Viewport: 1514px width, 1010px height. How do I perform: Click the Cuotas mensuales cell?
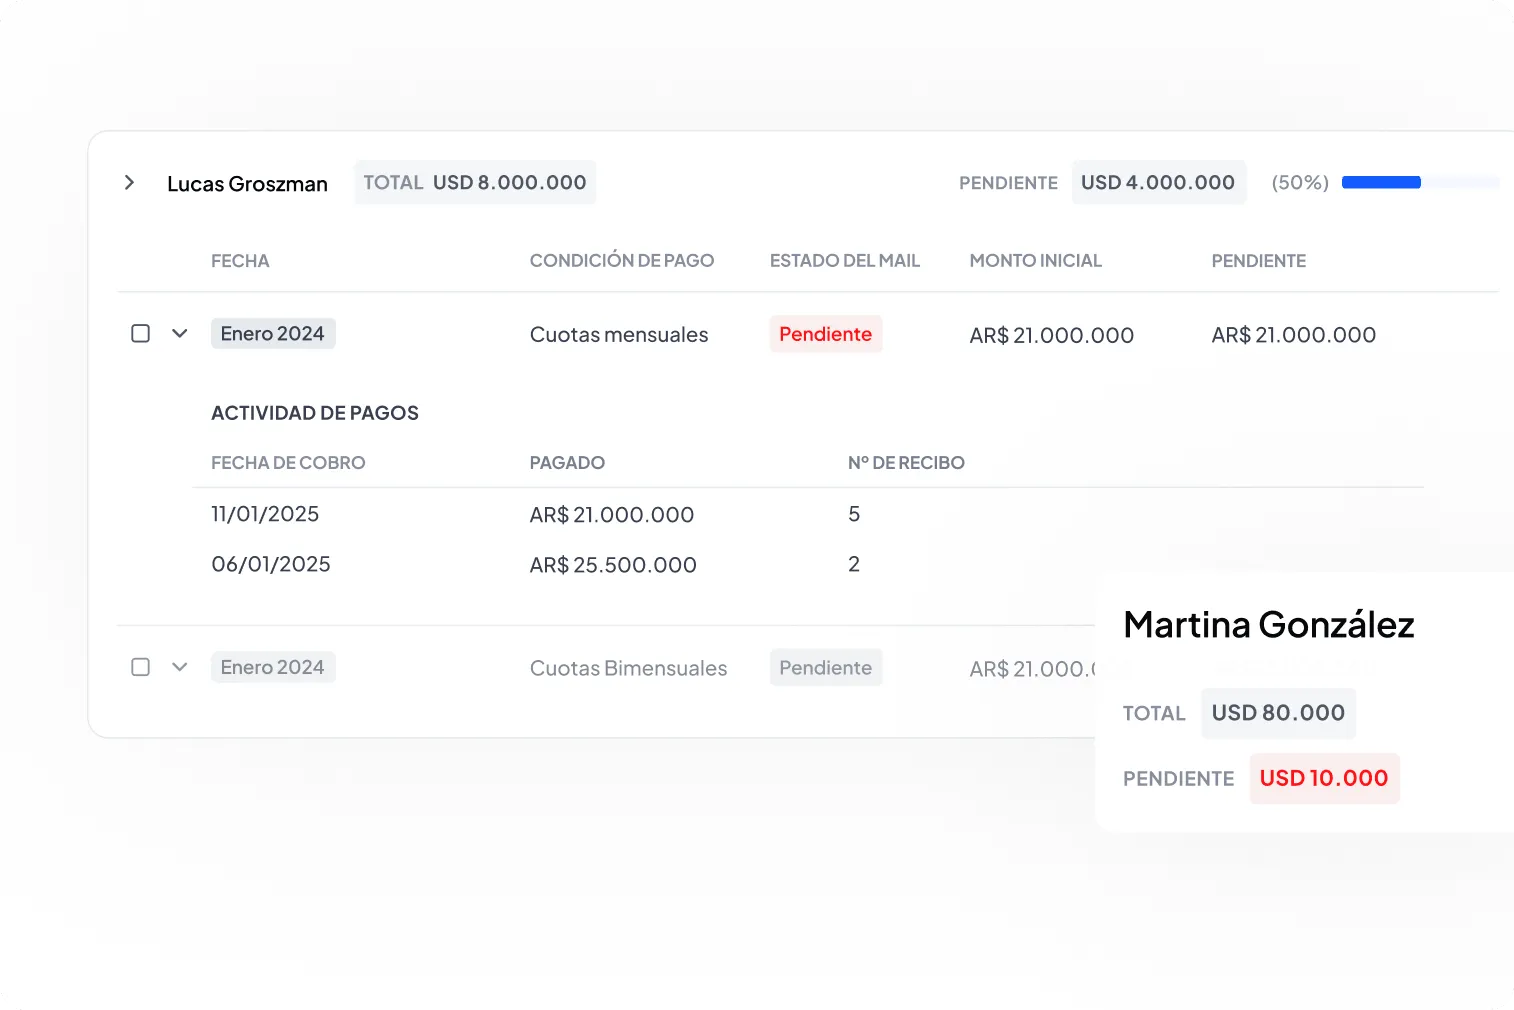(x=619, y=335)
